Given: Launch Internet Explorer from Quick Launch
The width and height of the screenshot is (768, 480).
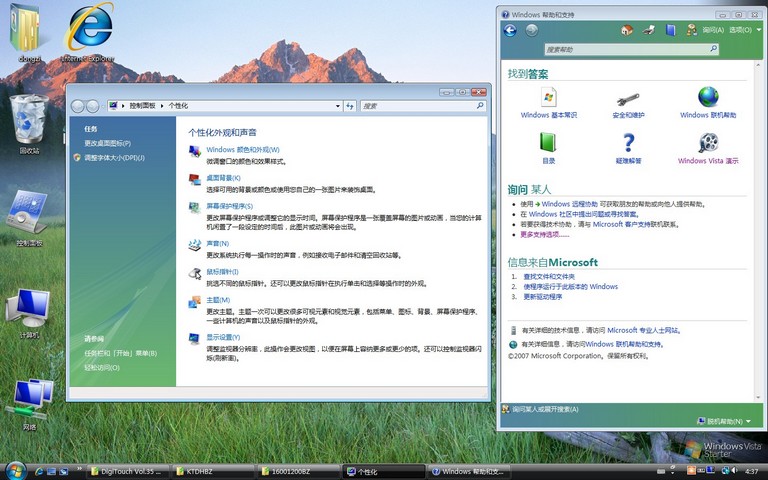Looking at the screenshot, I should (x=40, y=472).
